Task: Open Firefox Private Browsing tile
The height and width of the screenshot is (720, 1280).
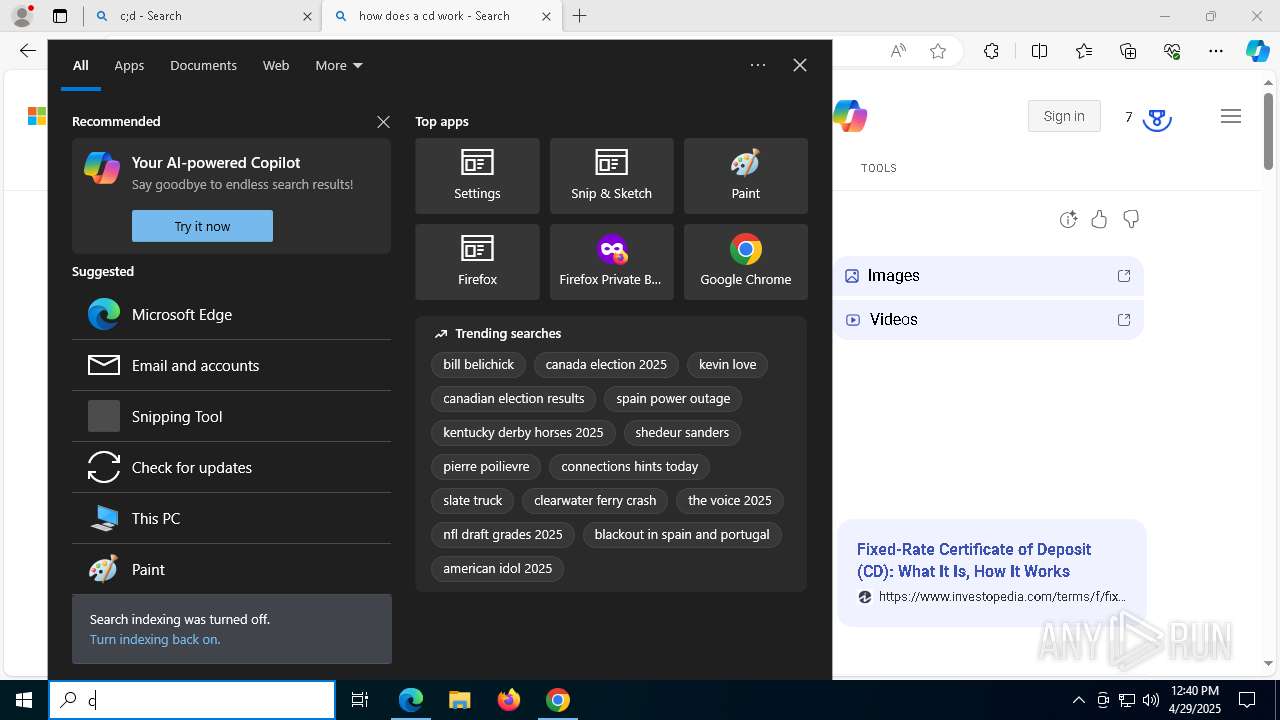Action: [611, 262]
